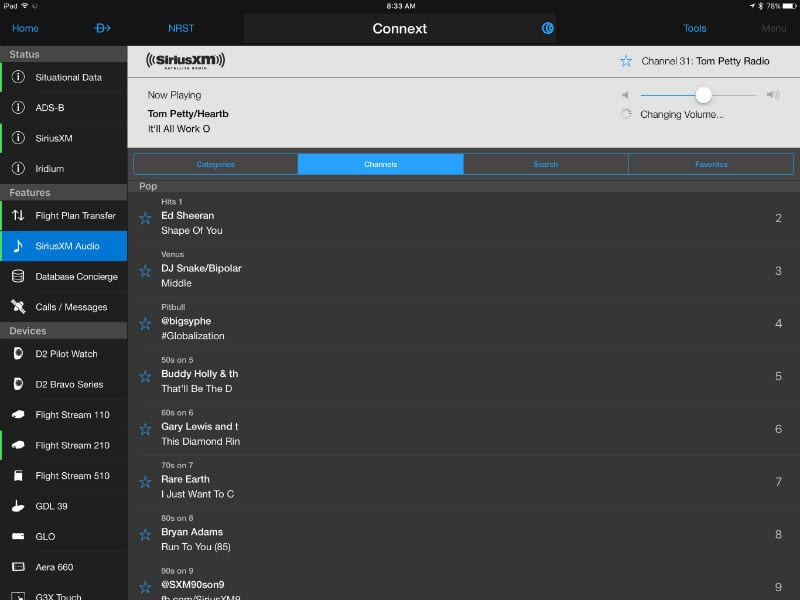
Task: Toggle favorite star for @bigsyphe channel
Action: pos(145,323)
